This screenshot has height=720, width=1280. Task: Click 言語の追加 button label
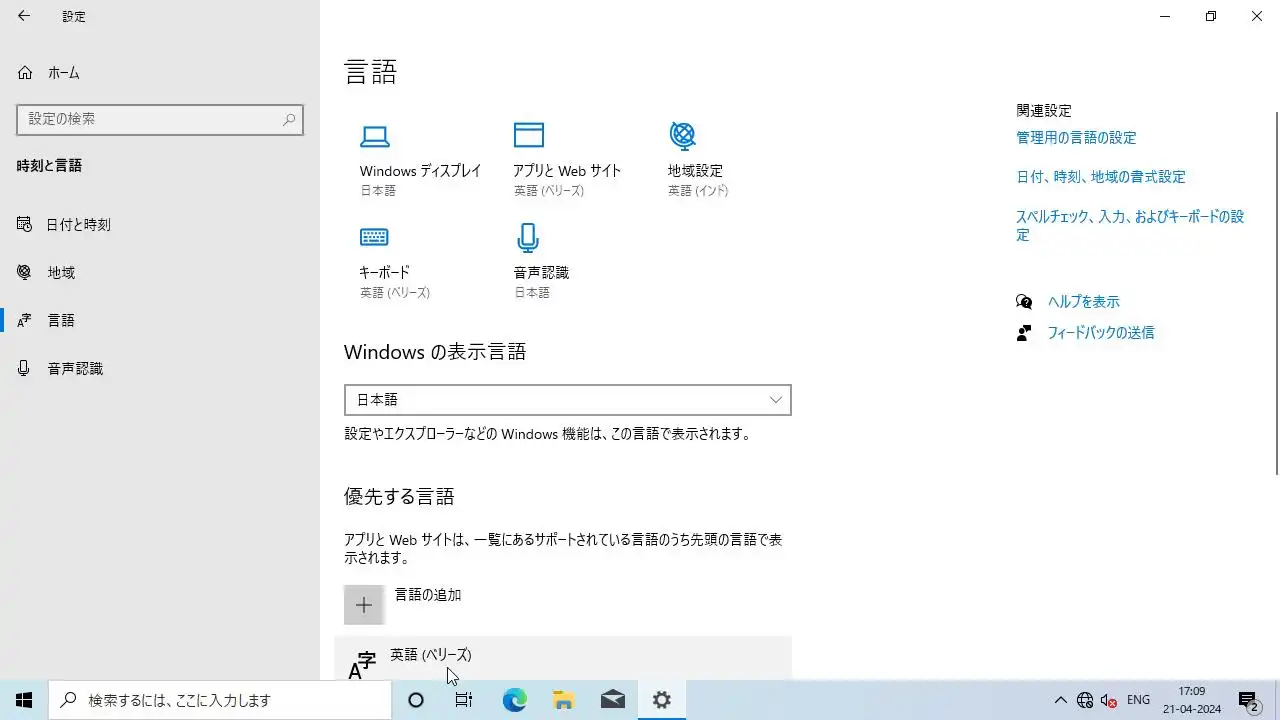click(x=428, y=595)
